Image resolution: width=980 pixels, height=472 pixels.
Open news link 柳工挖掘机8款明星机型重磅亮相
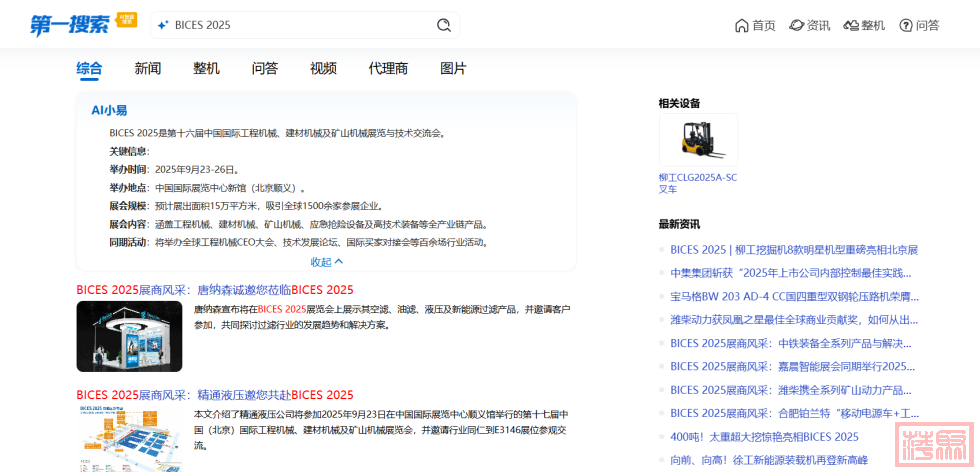tap(794, 250)
